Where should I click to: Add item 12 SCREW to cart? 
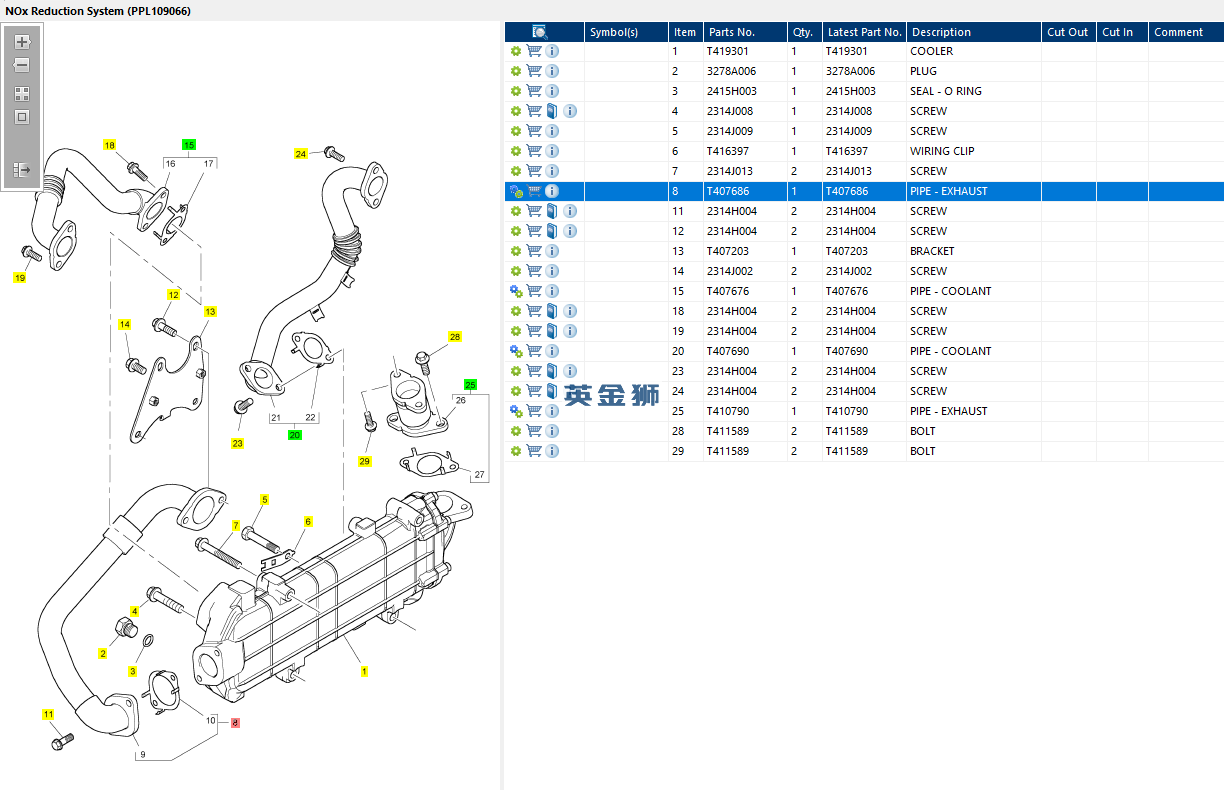click(x=534, y=231)
